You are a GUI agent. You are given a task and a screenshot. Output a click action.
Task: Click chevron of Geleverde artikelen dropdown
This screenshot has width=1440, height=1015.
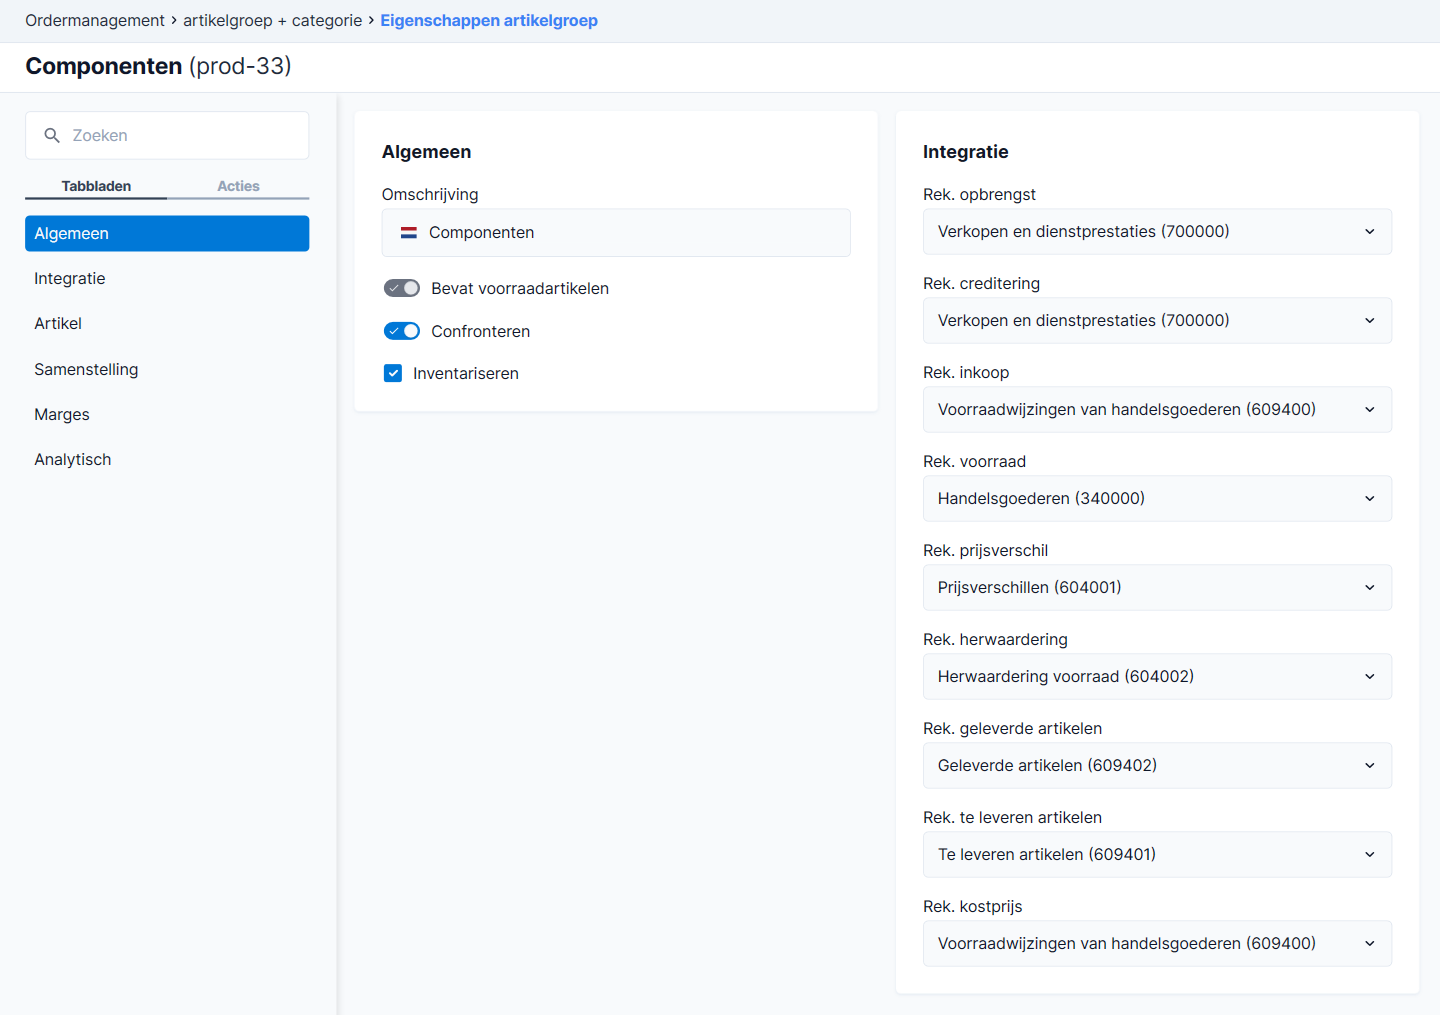[x=1370, y=765]
